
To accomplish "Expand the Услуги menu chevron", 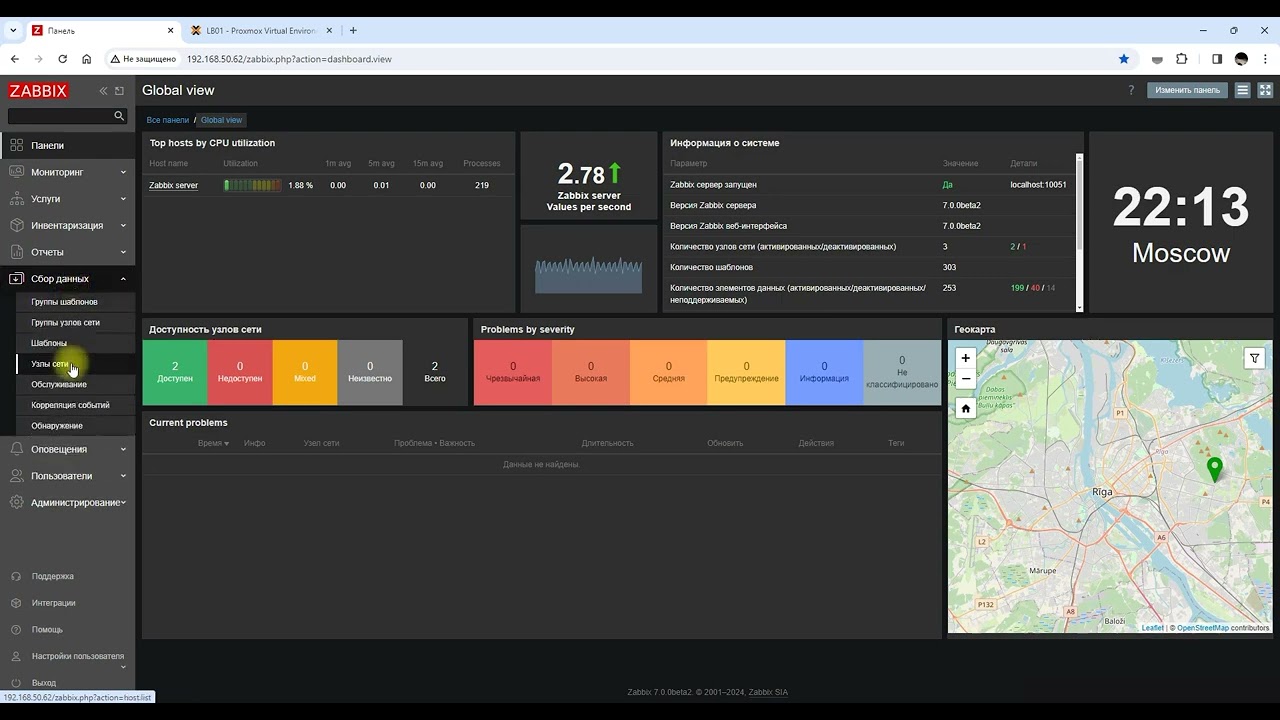I will pyautogui.click(x=123, y=199).
